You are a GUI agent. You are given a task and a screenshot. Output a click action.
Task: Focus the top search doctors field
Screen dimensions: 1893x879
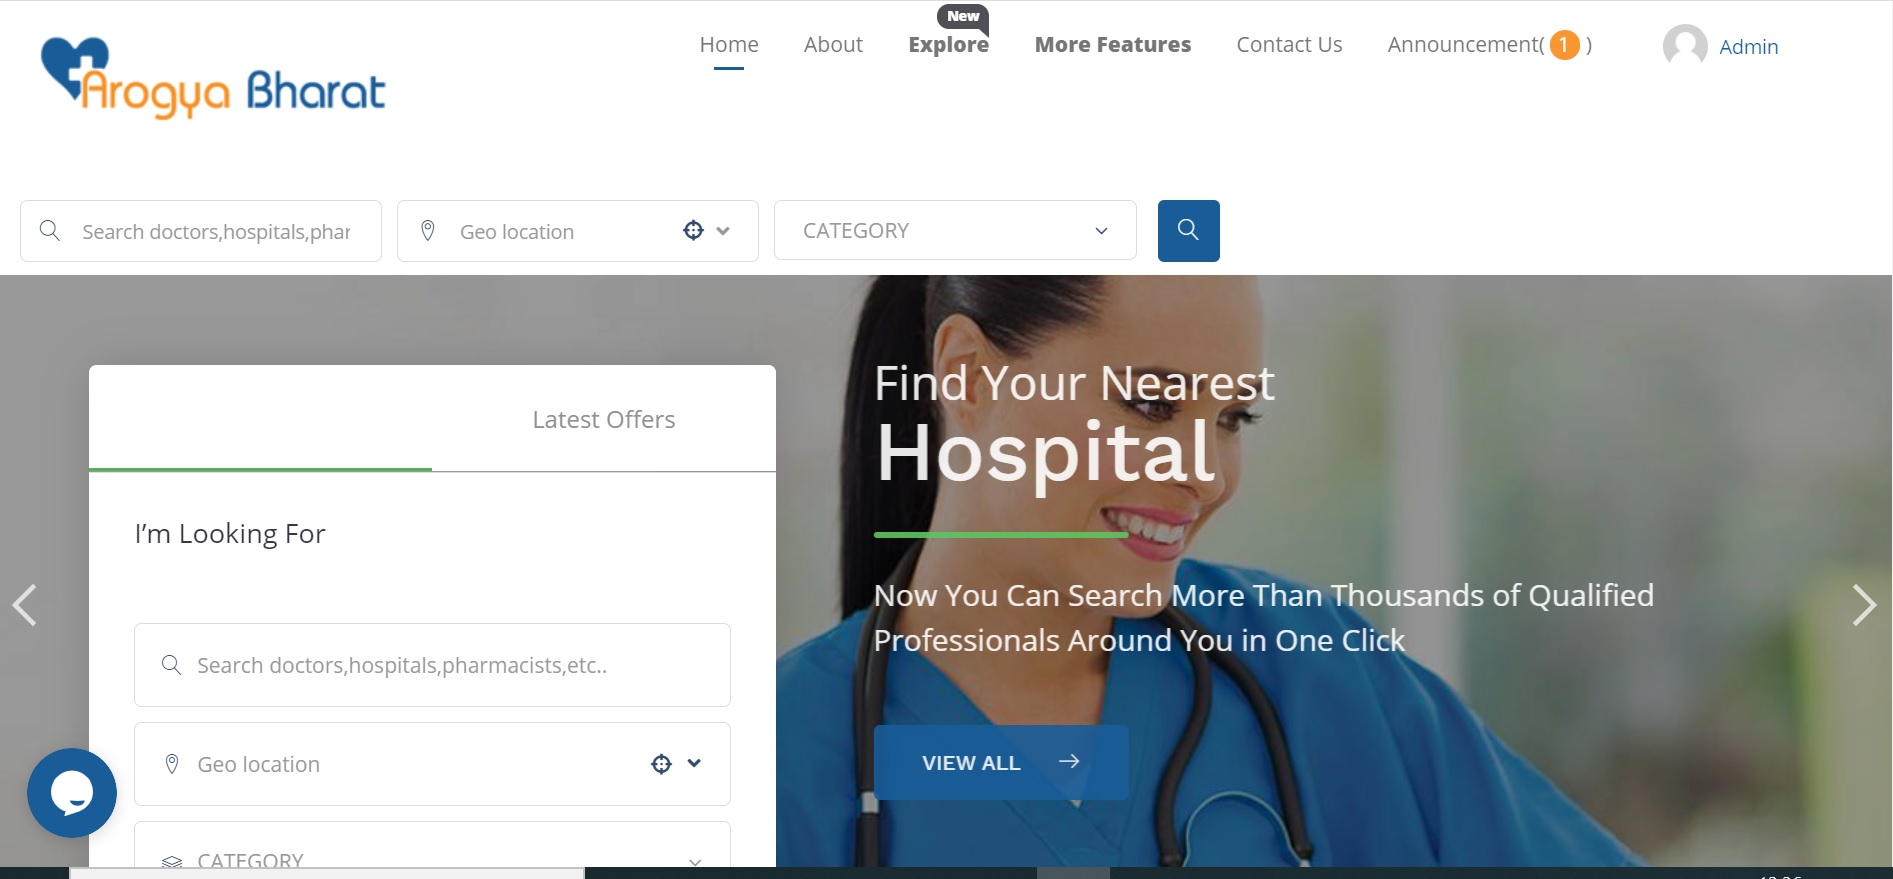pos(215,232)
